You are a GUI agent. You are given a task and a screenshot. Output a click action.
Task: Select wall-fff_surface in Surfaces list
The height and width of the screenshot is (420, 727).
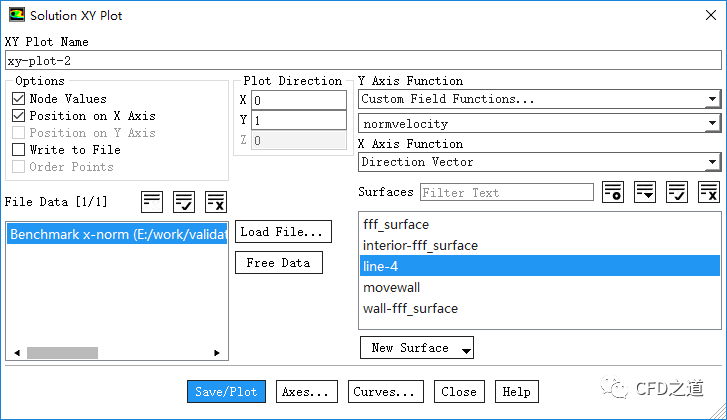click(x=410, y=308)
